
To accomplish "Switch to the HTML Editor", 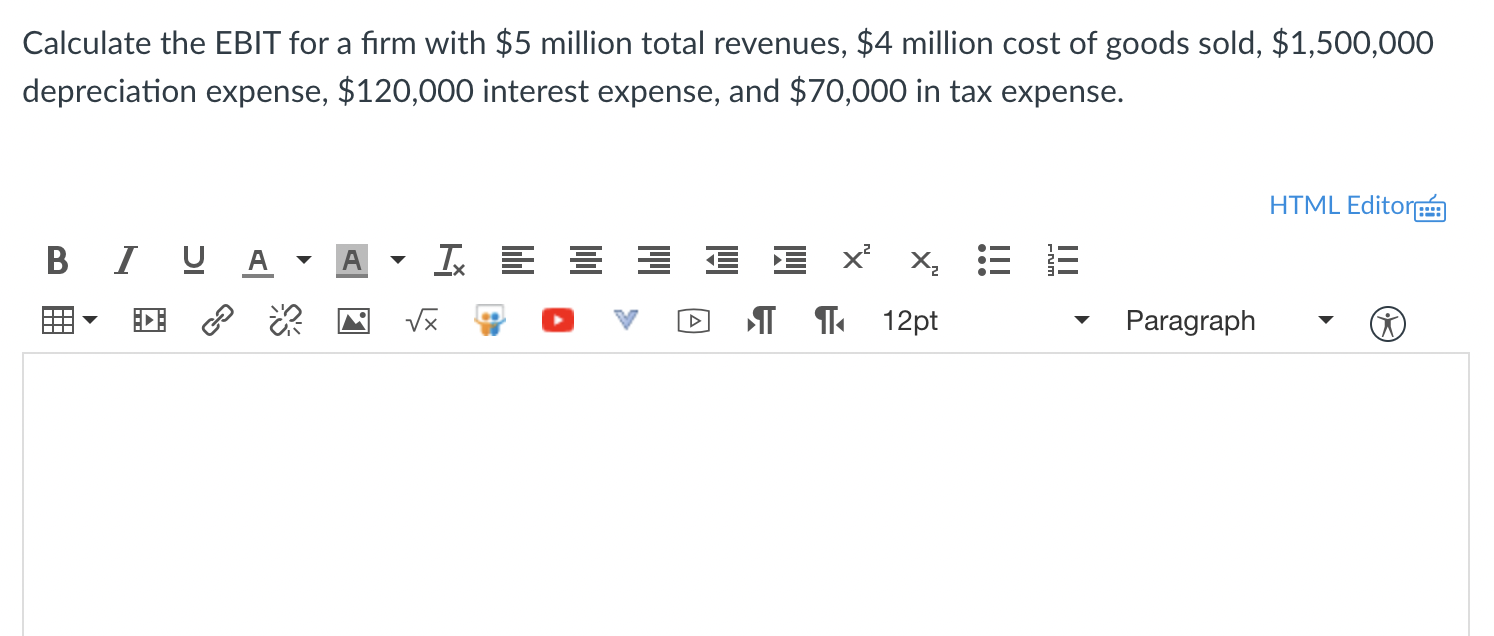I will point(1341,205).
